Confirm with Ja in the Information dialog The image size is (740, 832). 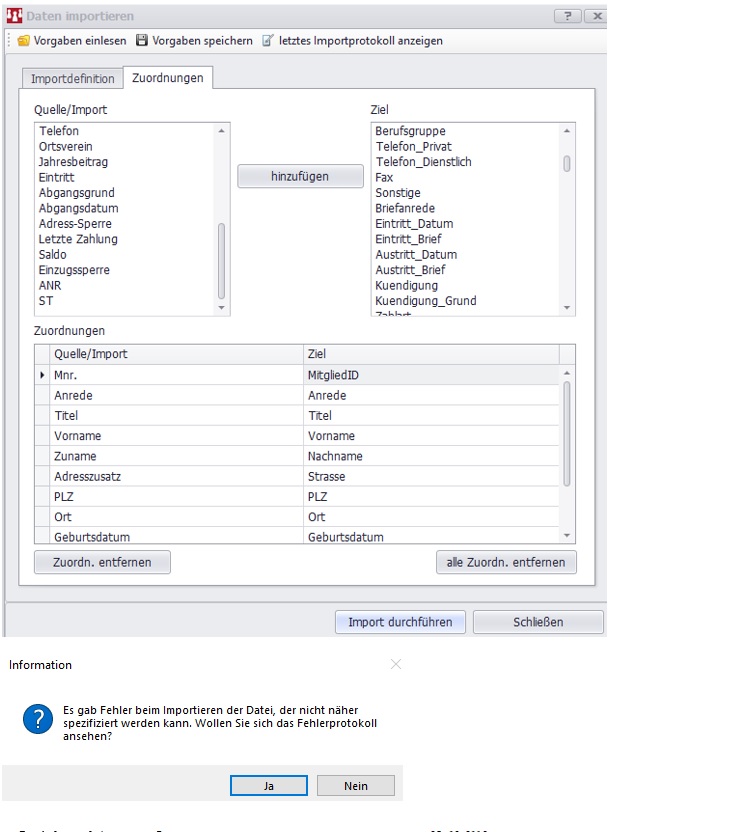click(269, 786)
